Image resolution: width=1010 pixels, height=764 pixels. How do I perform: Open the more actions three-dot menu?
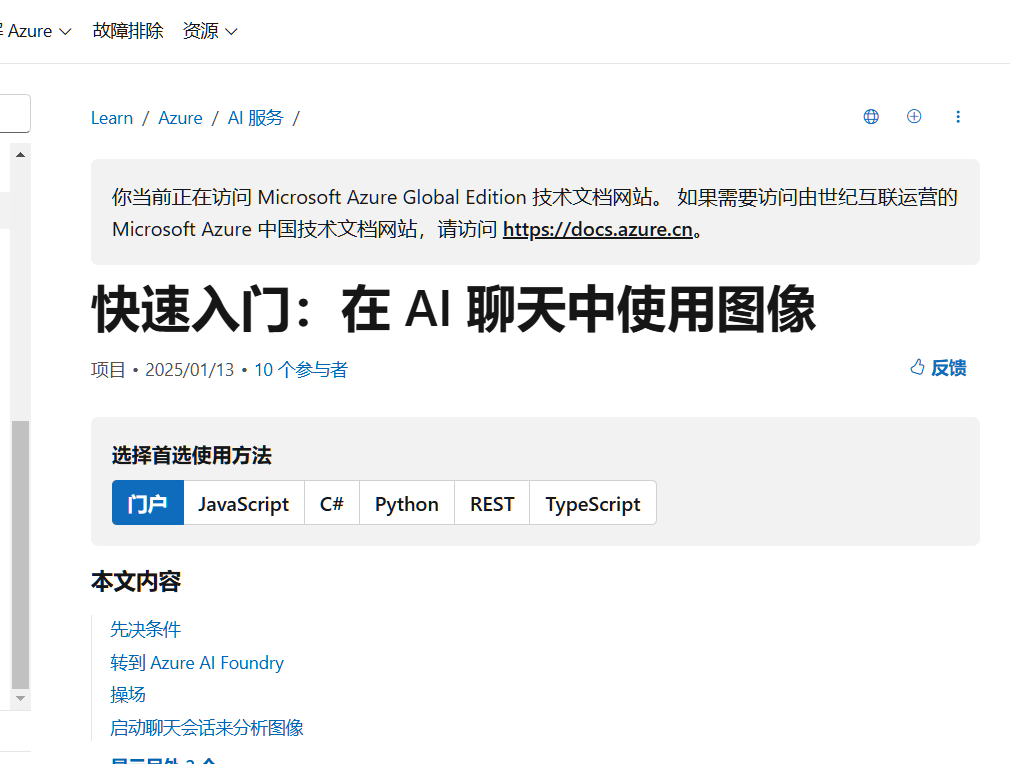click(x=958, y=117)
